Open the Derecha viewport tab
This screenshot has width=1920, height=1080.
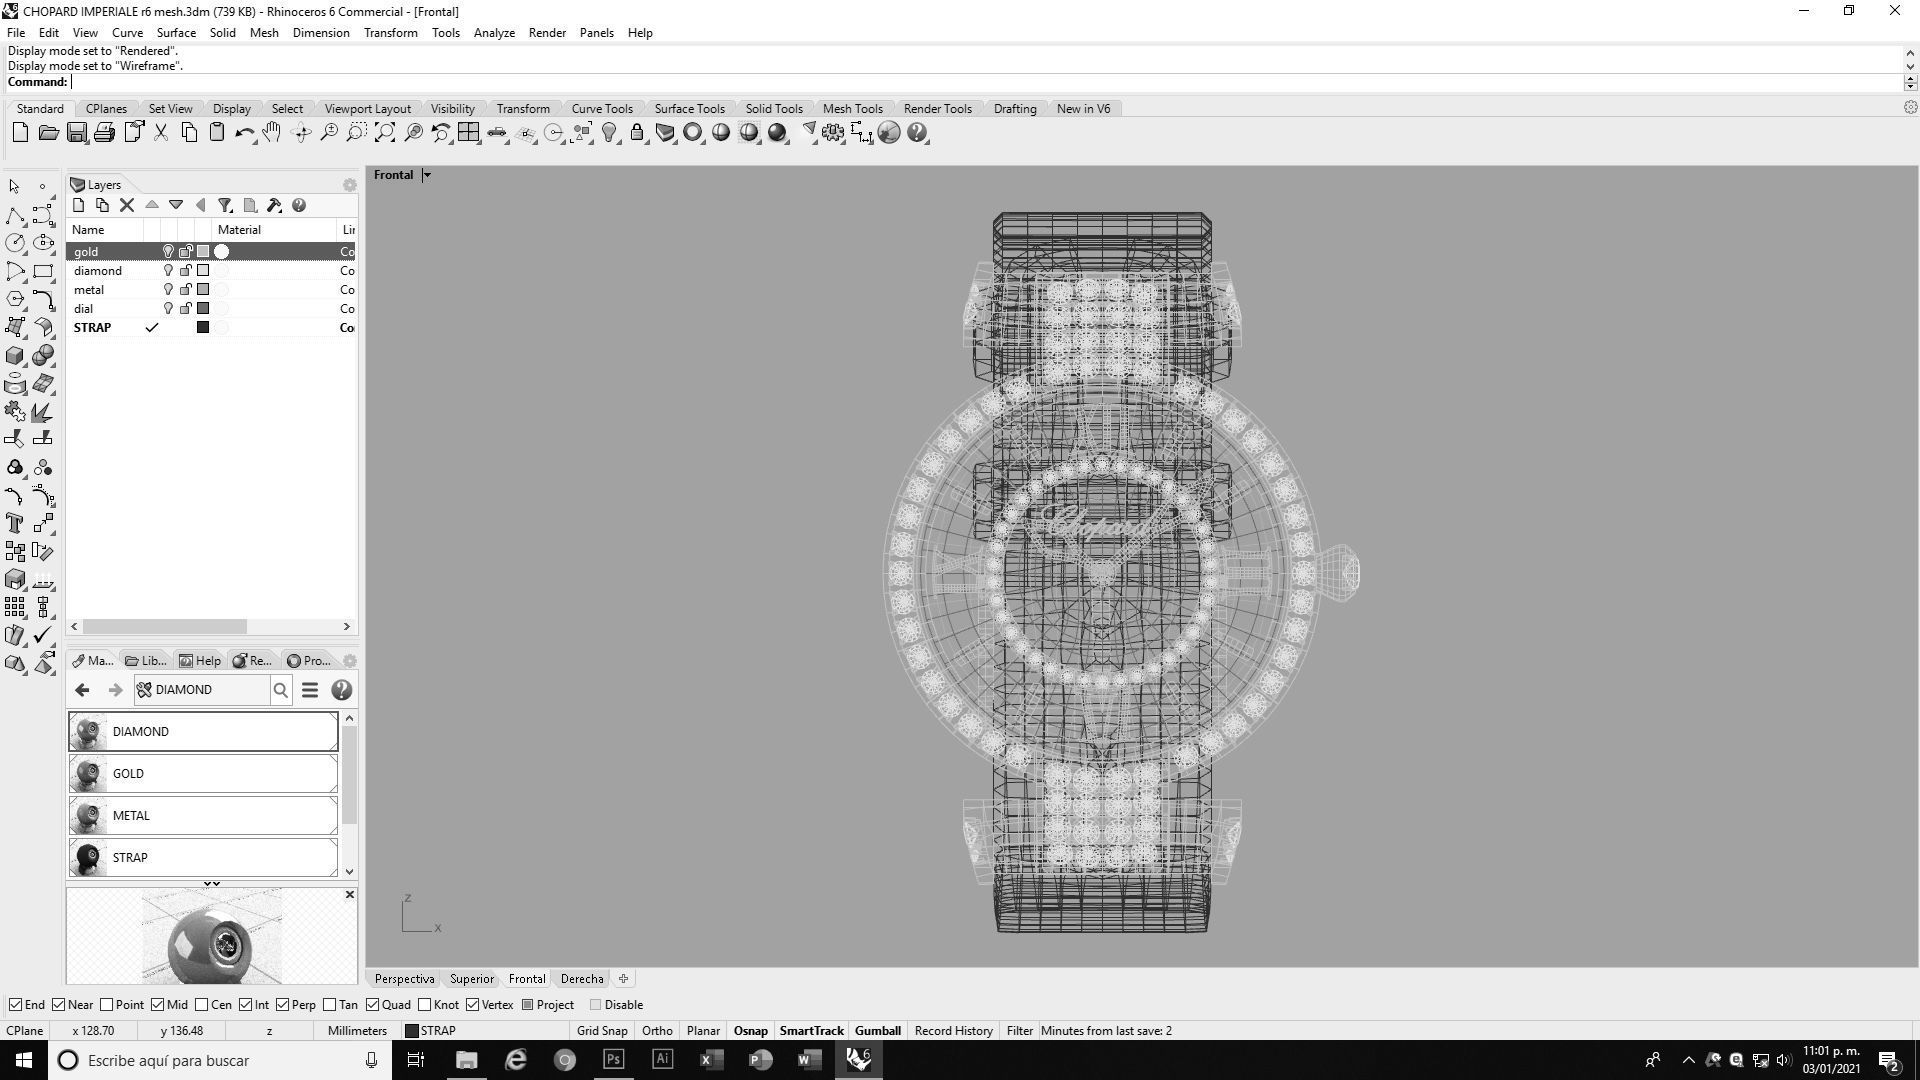click(x=581, y=979)
